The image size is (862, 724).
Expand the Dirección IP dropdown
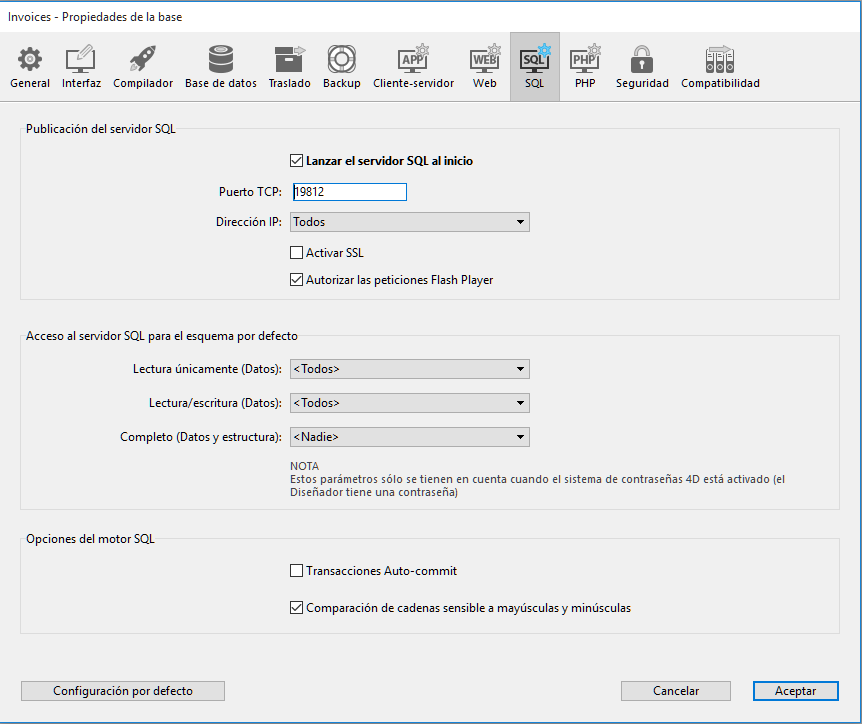tap(410, 222)
